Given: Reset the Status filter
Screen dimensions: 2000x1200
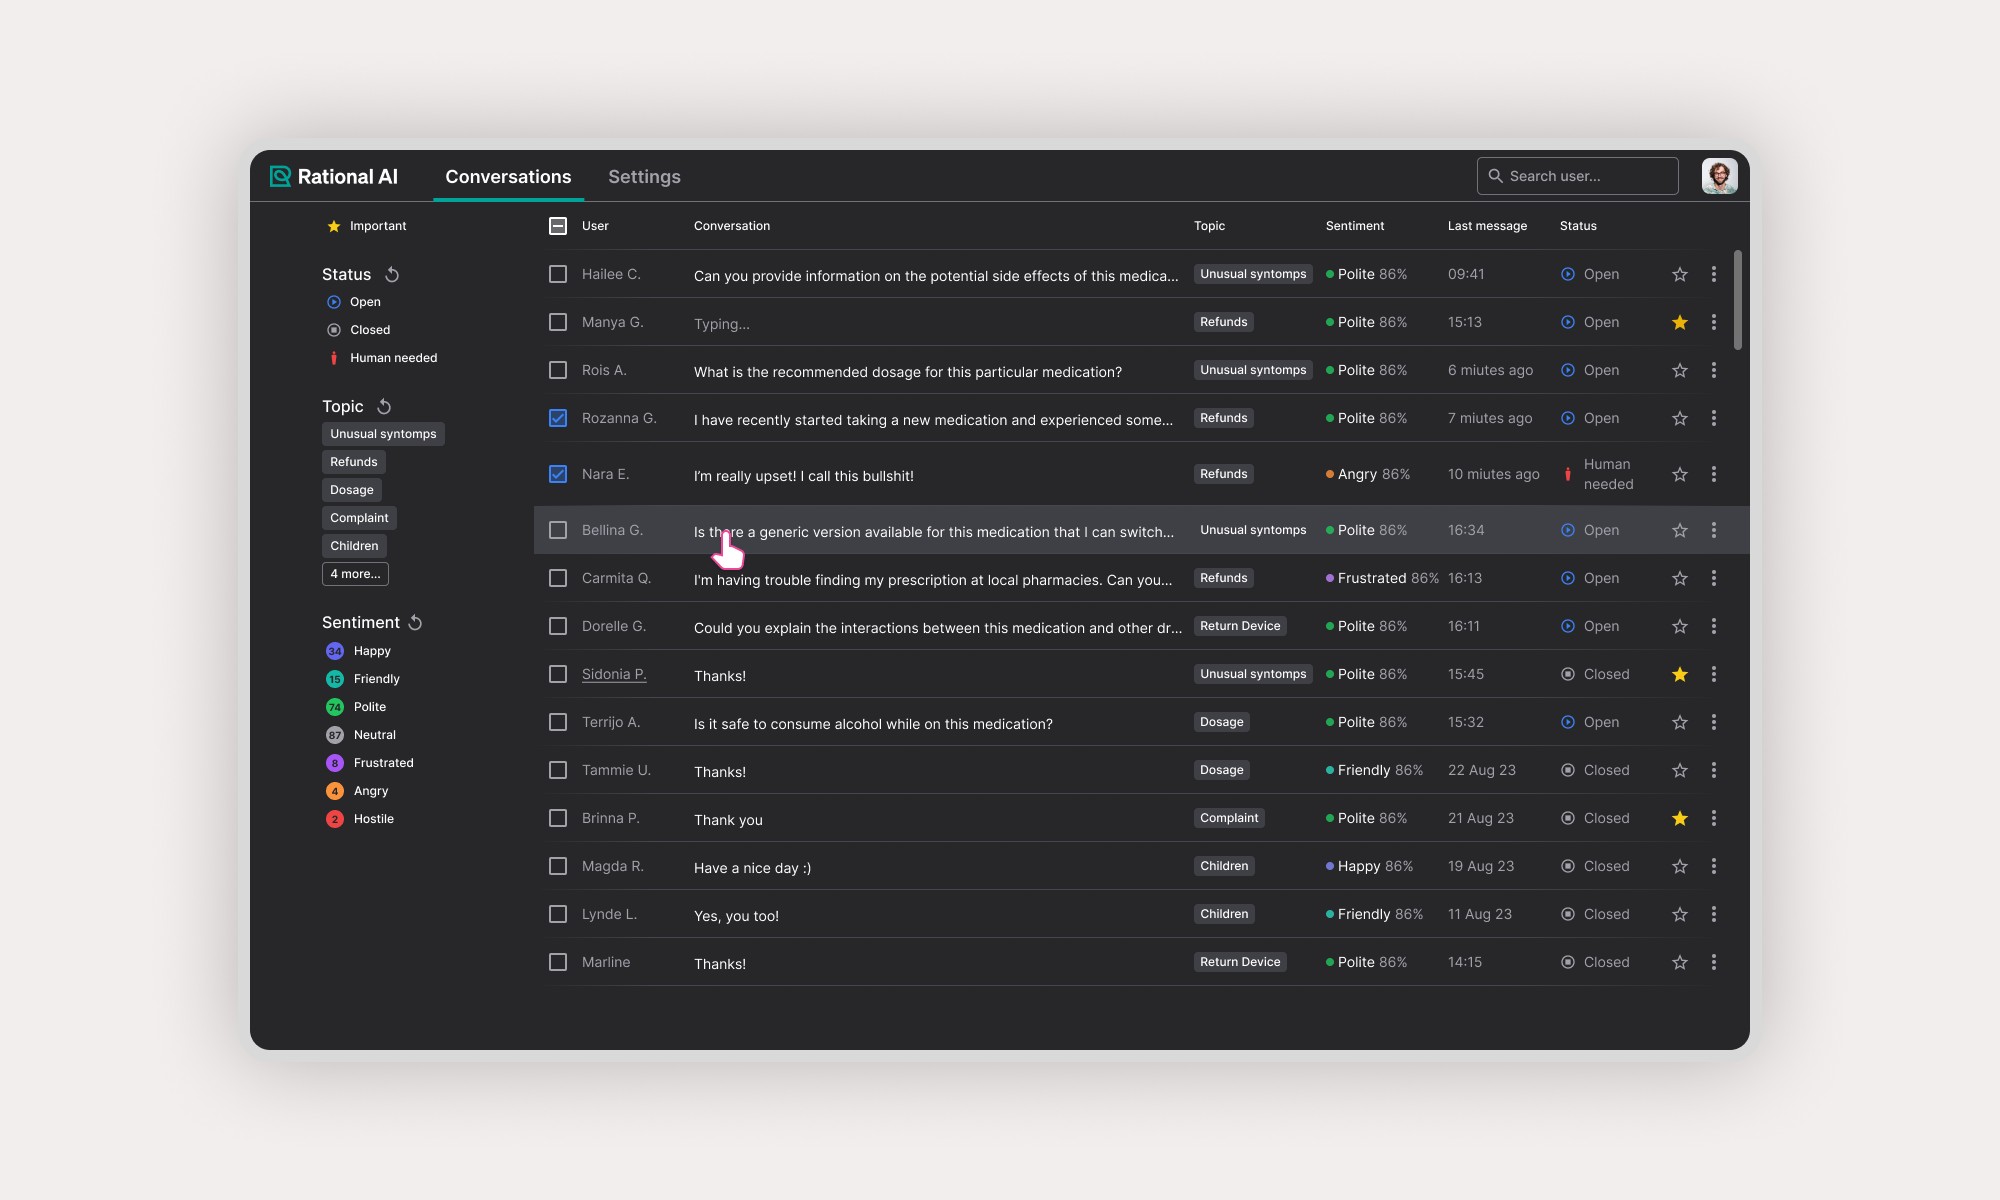Looking at the screenshot, I should [392, 274].
